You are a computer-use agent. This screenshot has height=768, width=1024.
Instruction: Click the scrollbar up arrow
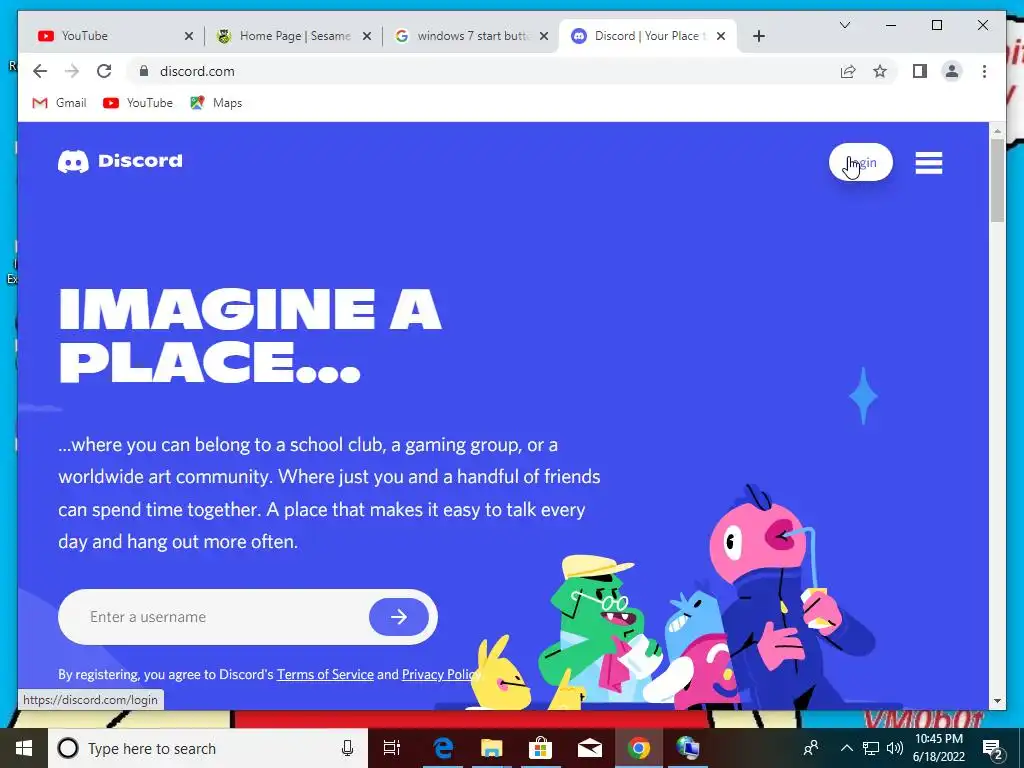pyautogui.click(x=997, y=131)
